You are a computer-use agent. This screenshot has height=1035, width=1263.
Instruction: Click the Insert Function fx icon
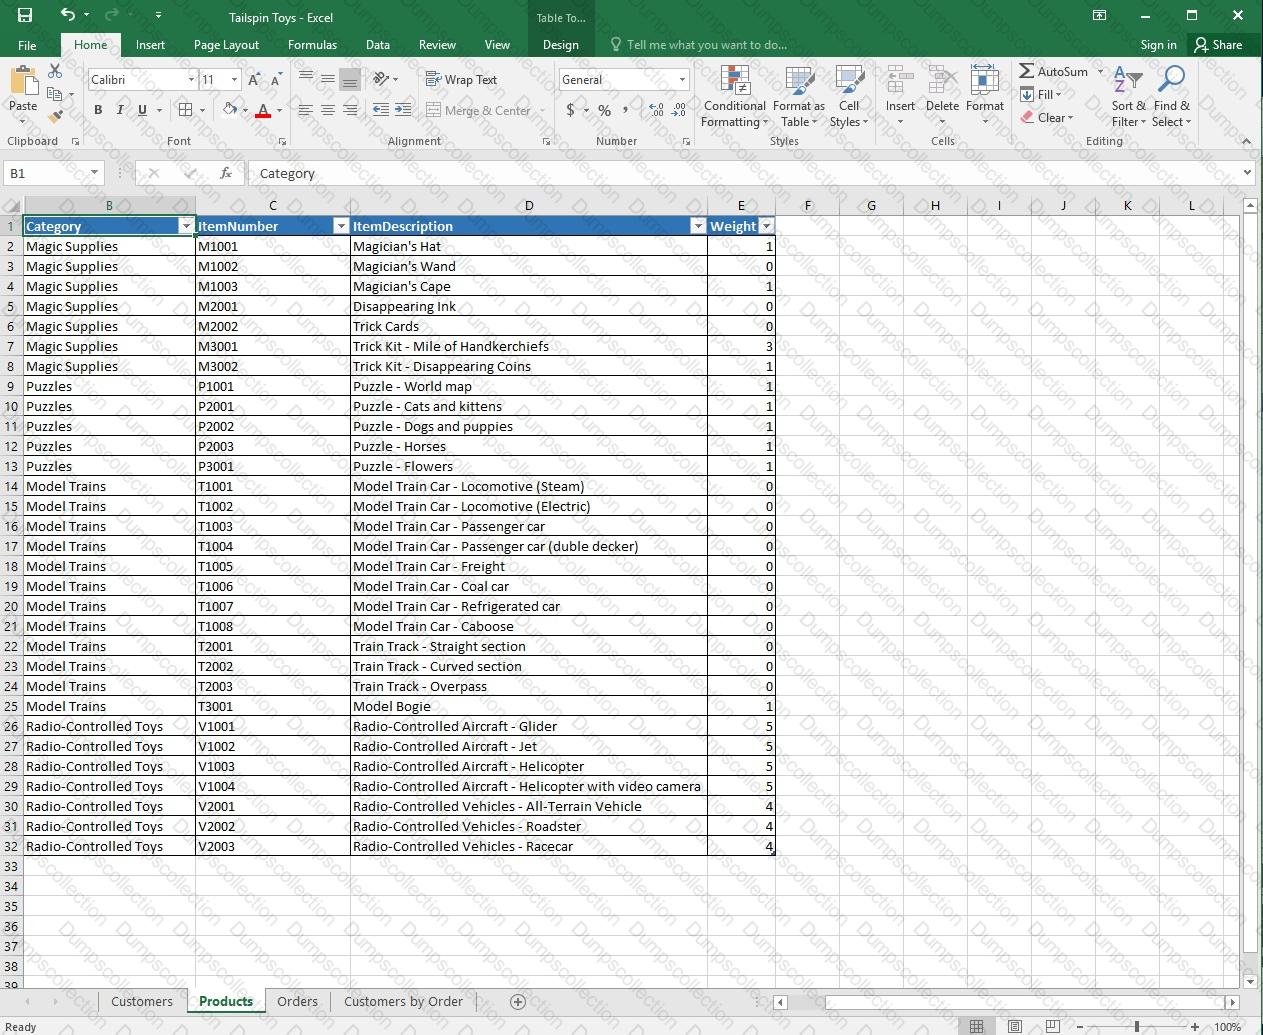click(x=226, y=173)
